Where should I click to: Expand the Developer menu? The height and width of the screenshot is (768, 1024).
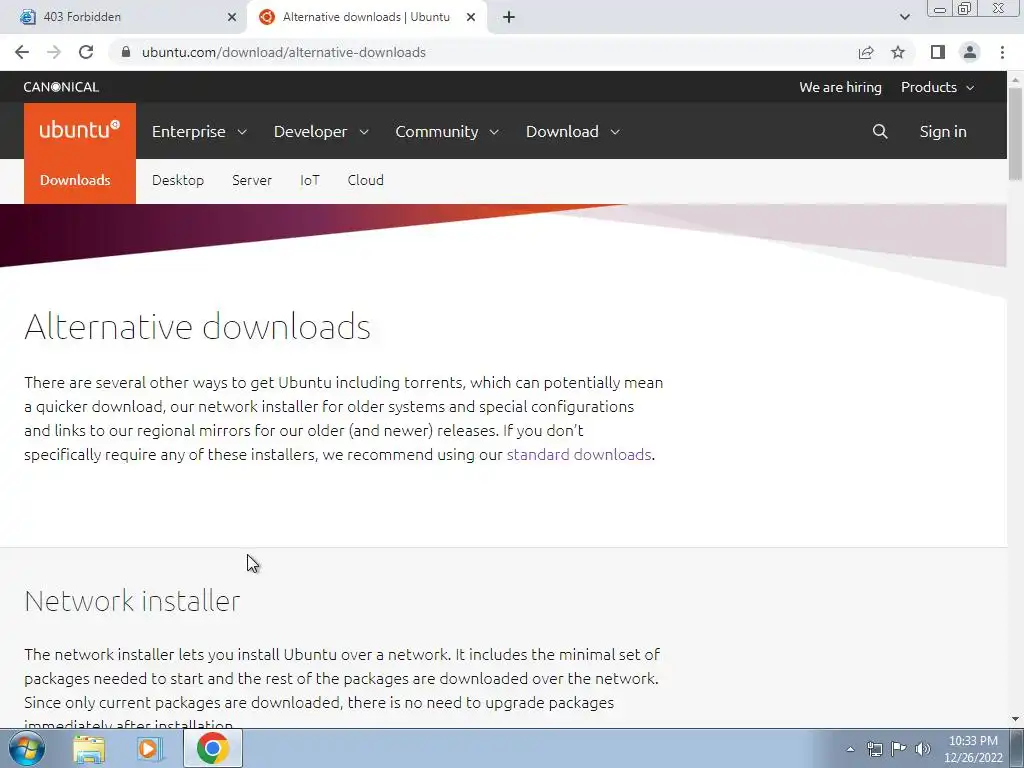(321, 131)
